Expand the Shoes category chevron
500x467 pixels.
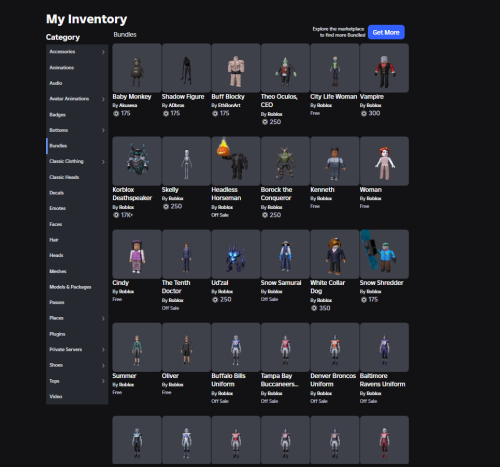pos(103,365)
